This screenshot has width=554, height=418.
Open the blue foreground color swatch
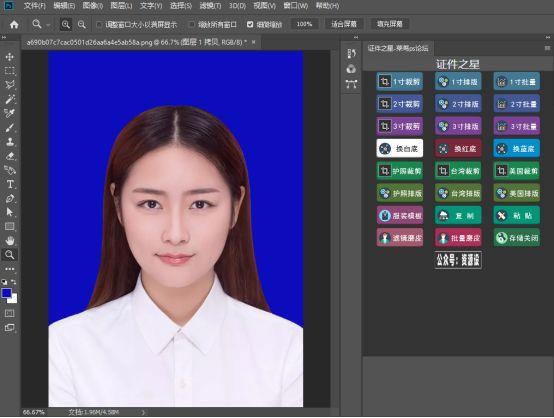coord(7,293)
